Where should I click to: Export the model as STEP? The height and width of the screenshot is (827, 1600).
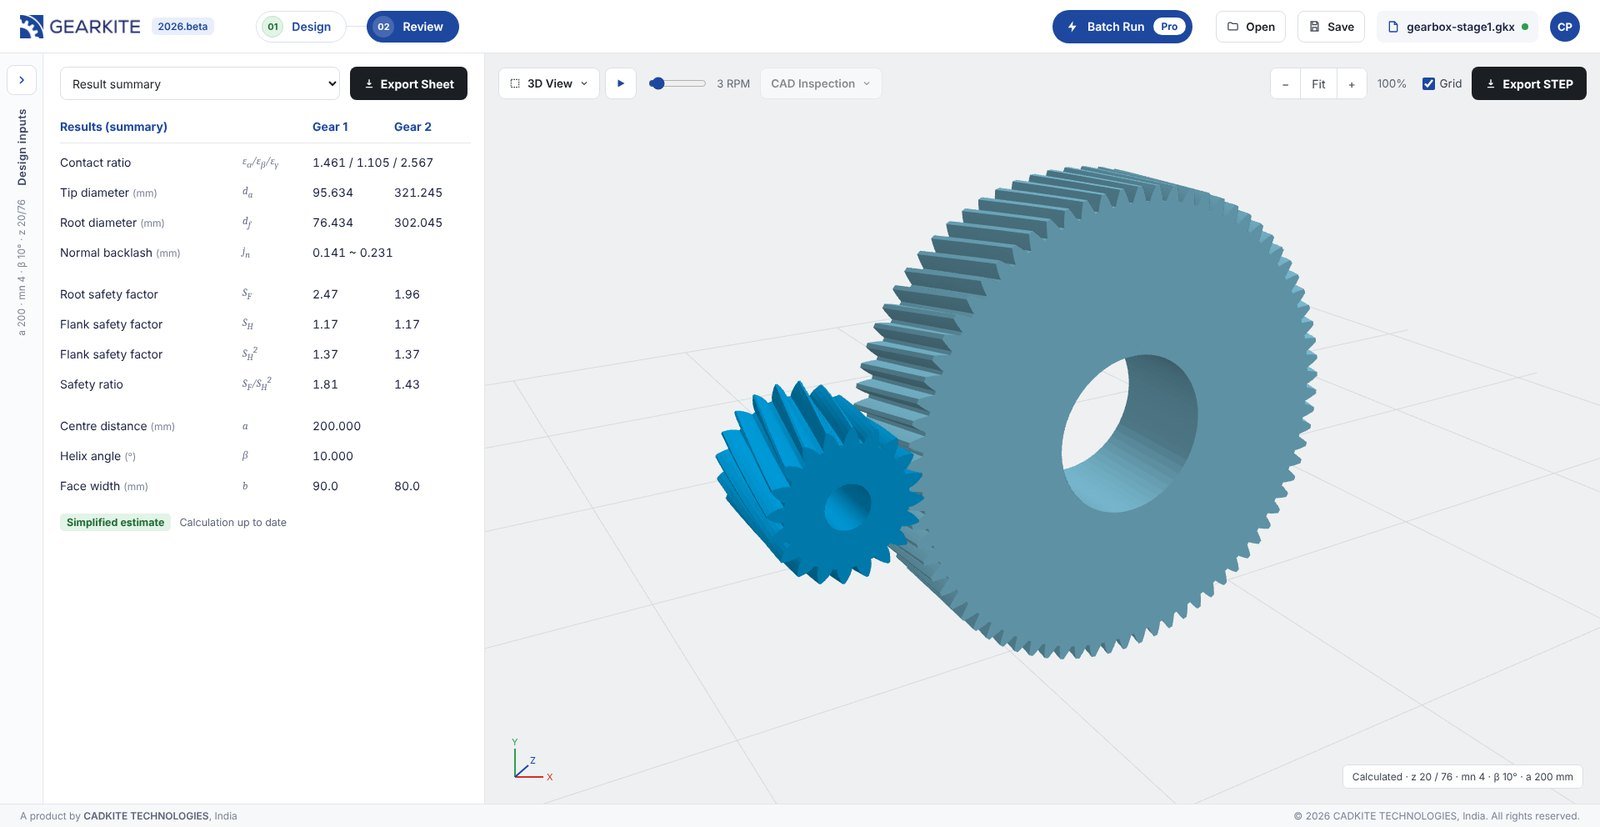tap(1529, 84)
